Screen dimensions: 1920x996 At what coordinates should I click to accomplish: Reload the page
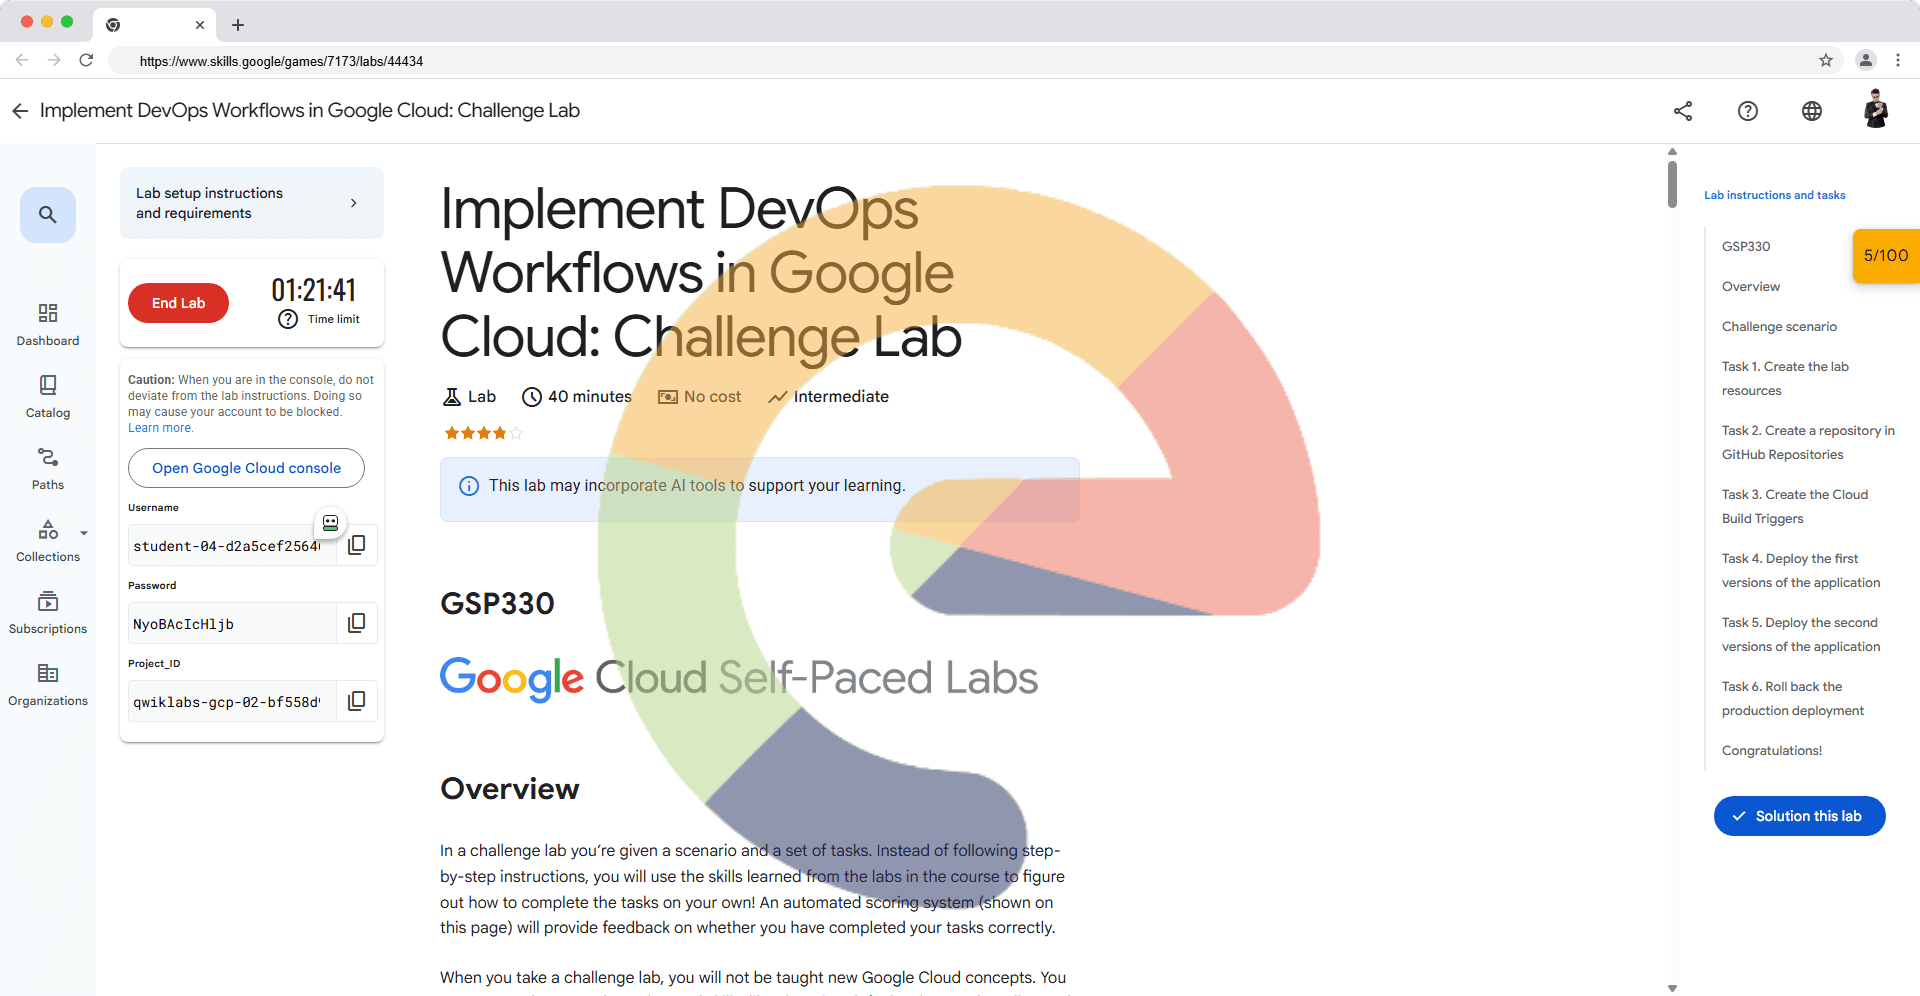point(86,60)
